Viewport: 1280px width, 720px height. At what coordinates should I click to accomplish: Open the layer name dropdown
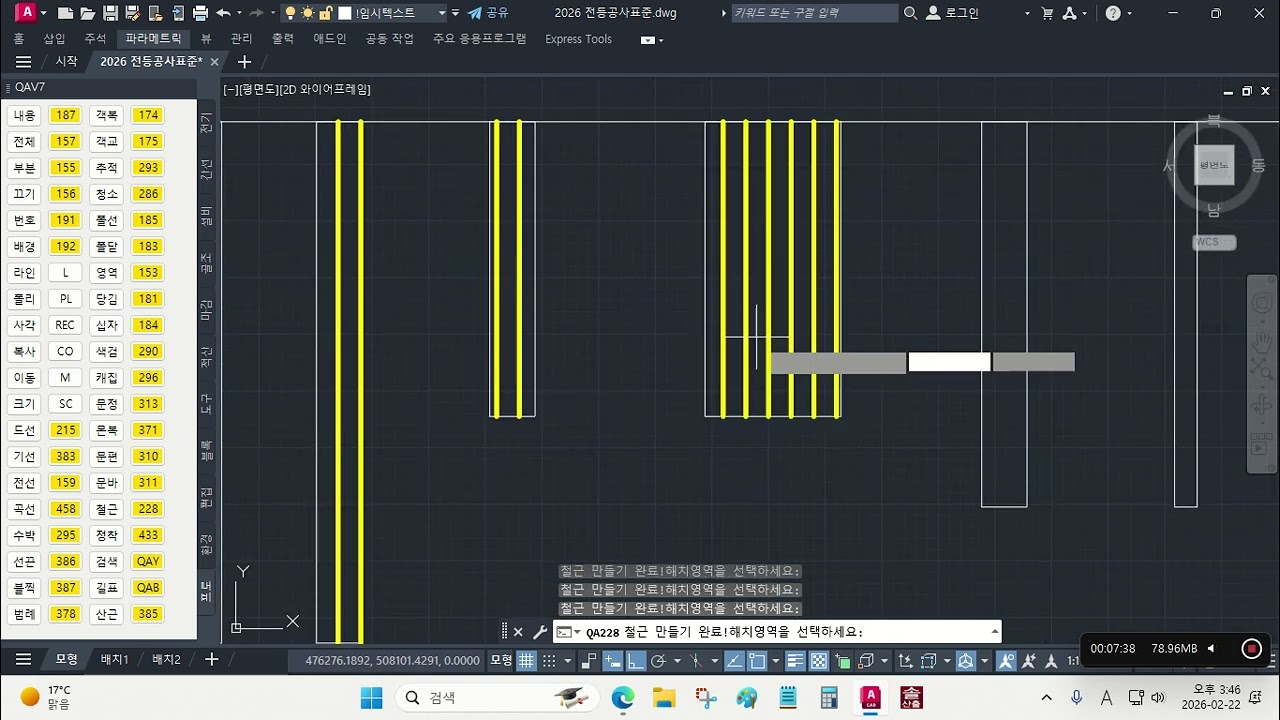(441, 13)
